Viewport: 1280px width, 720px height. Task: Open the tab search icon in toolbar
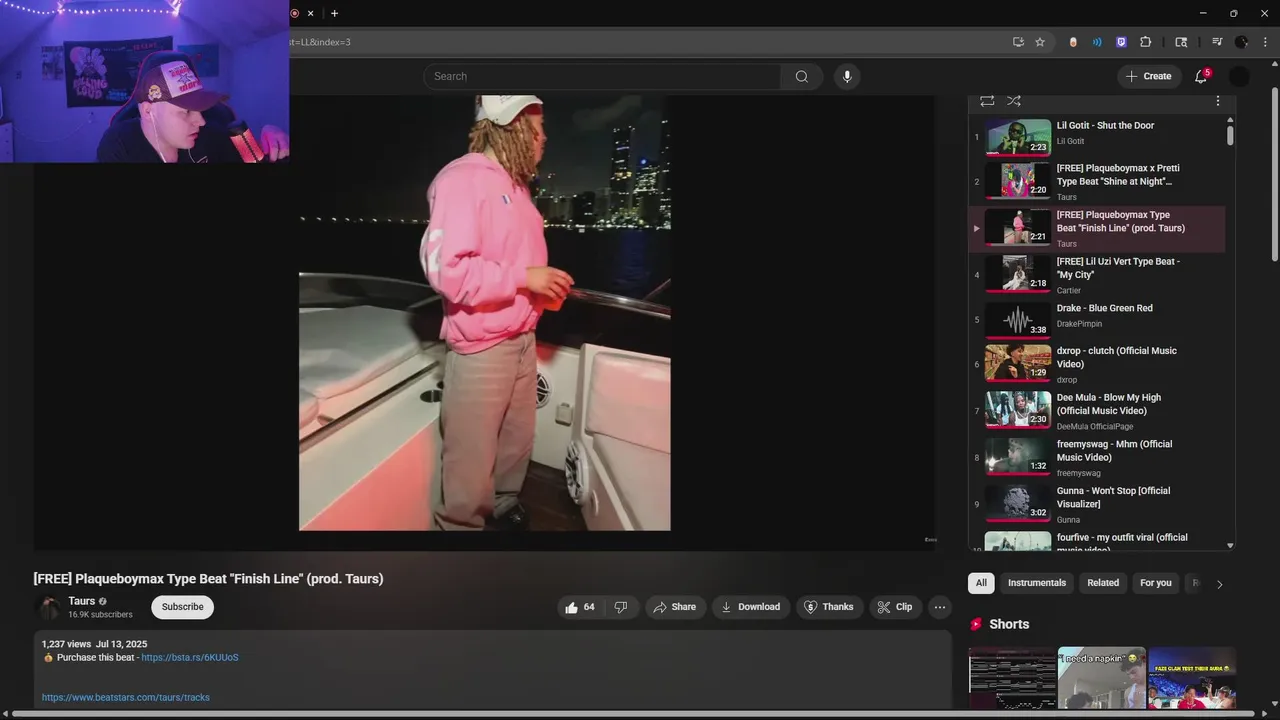click(x=1181, y=42)
